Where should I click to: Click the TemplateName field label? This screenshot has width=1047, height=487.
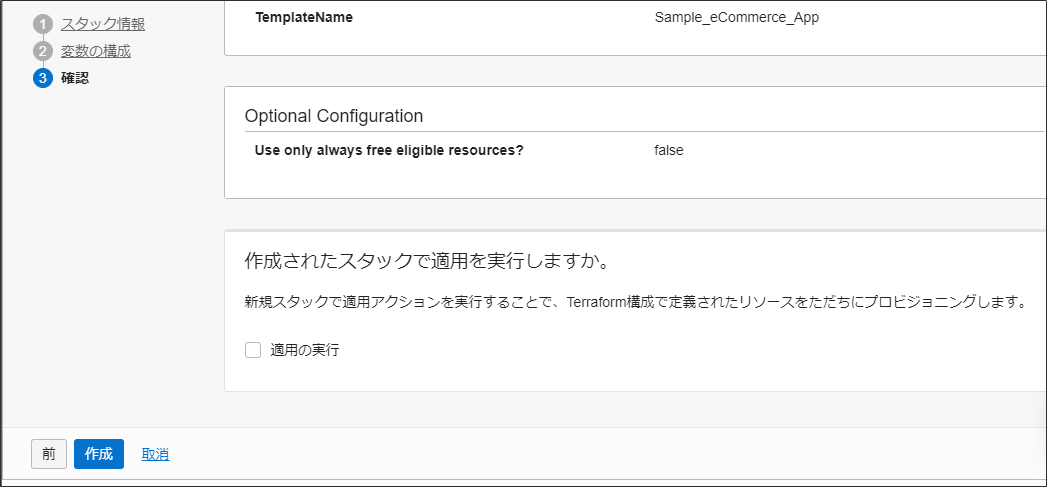pyautogui.click(x=304, y=17)
